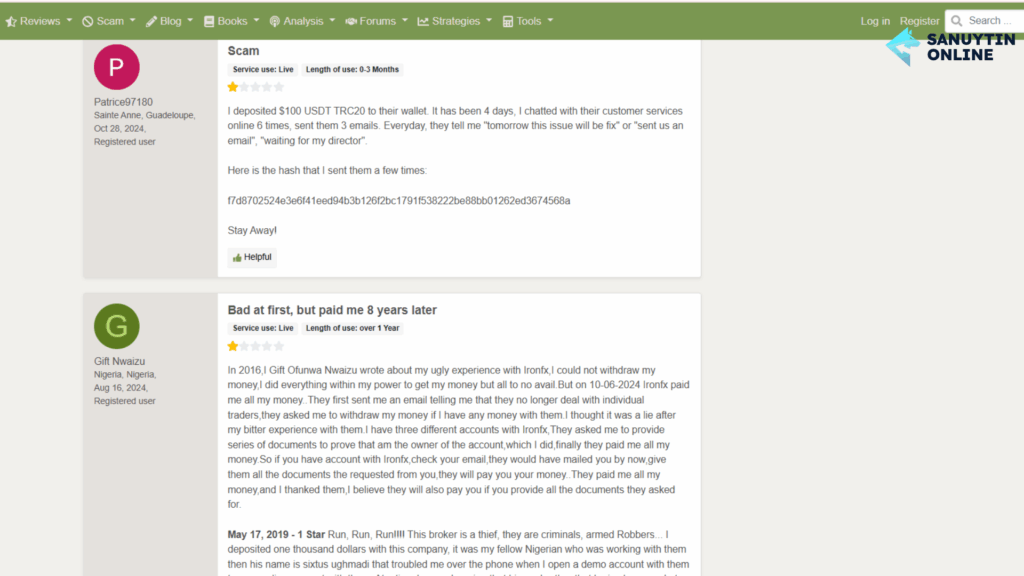Click the chart icon beside Strategies
This screenshot has height=576, width=1024.
(x=423, y=22)
